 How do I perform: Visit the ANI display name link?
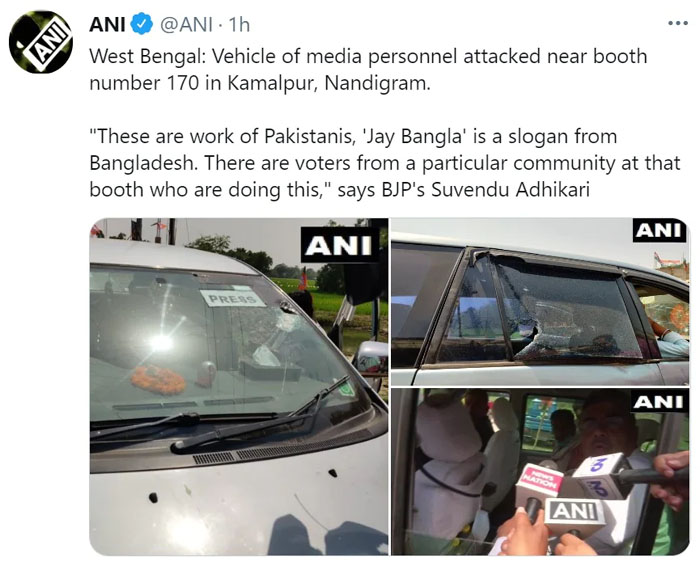click(107, 24)
